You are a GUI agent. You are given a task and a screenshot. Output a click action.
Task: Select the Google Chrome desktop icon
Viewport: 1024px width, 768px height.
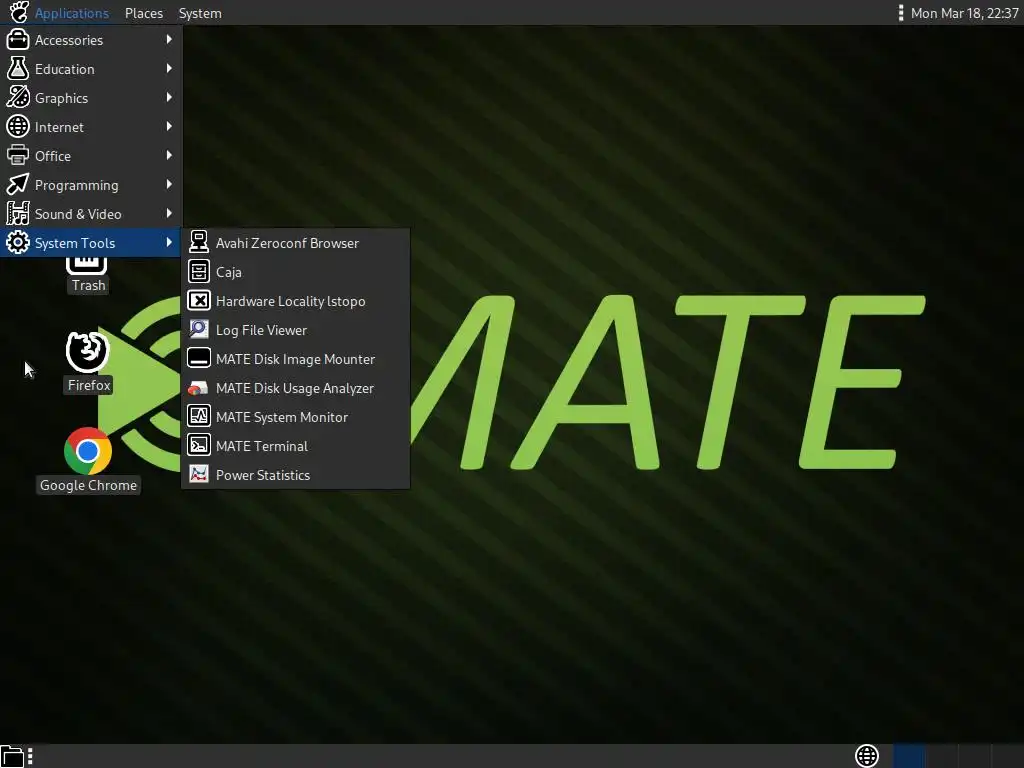click(88, 451)
